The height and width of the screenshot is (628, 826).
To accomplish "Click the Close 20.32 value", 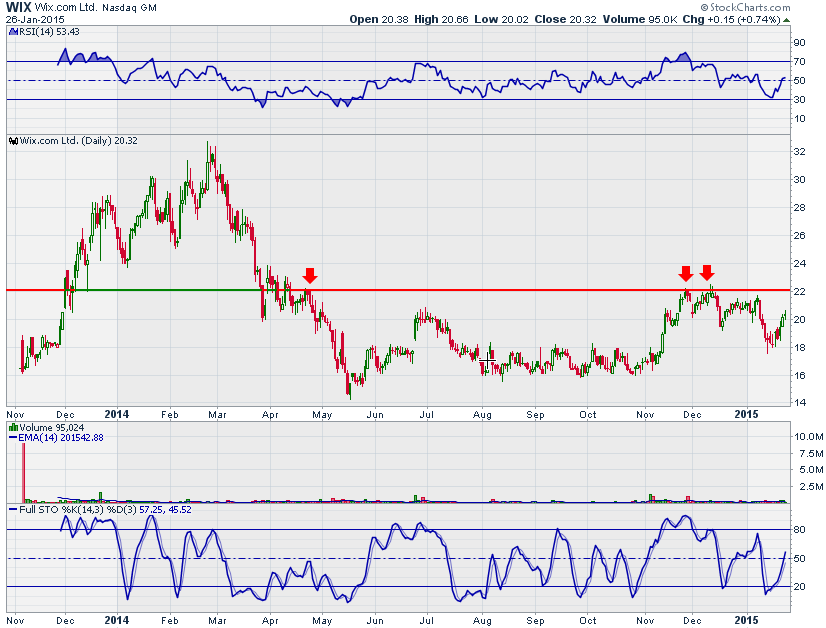I will tap(565, 19).
